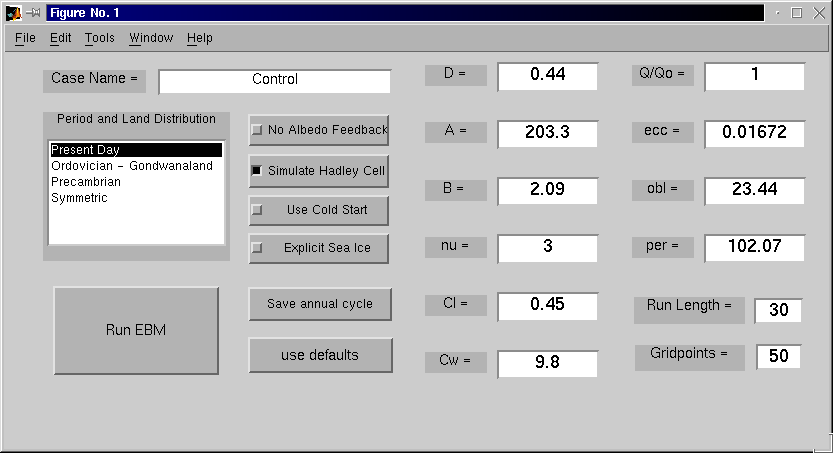The height and width of the screenshot is (453, 833).
Task: Select Present Day in land distribution list
Action: point(136,150)
